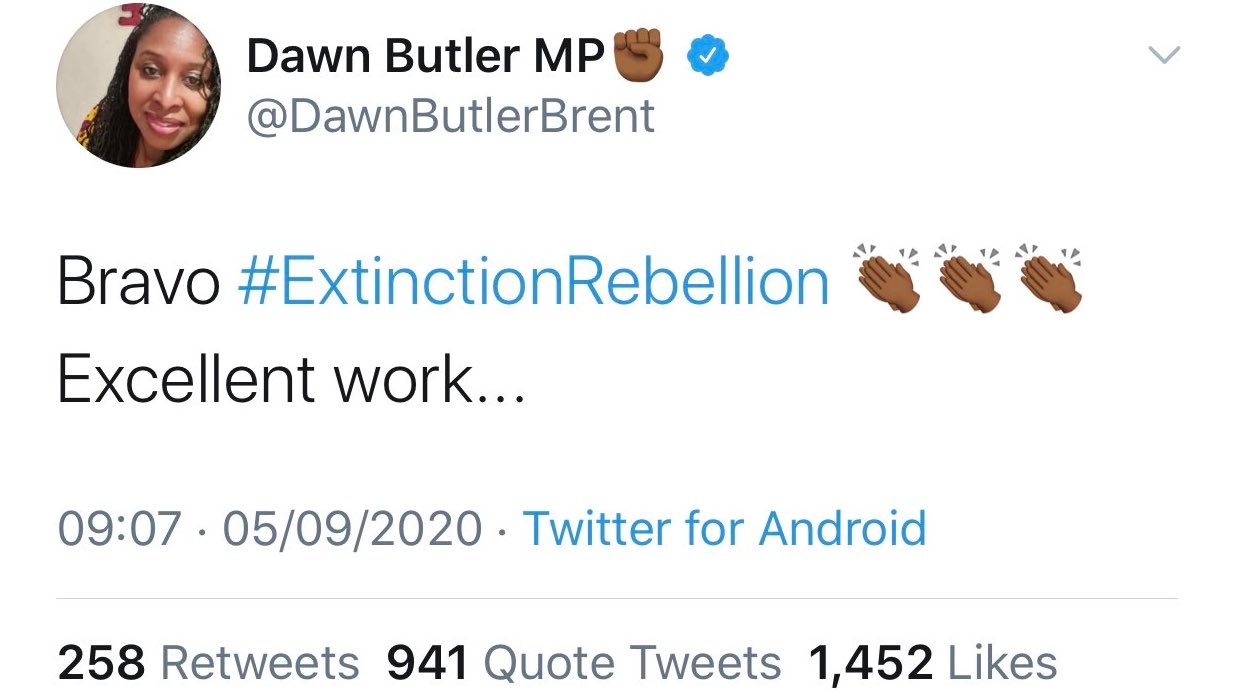This screenshot has height=692, width=1235.
Task: Click the 05/09/2020 tweet date
Action: point(352,528)
